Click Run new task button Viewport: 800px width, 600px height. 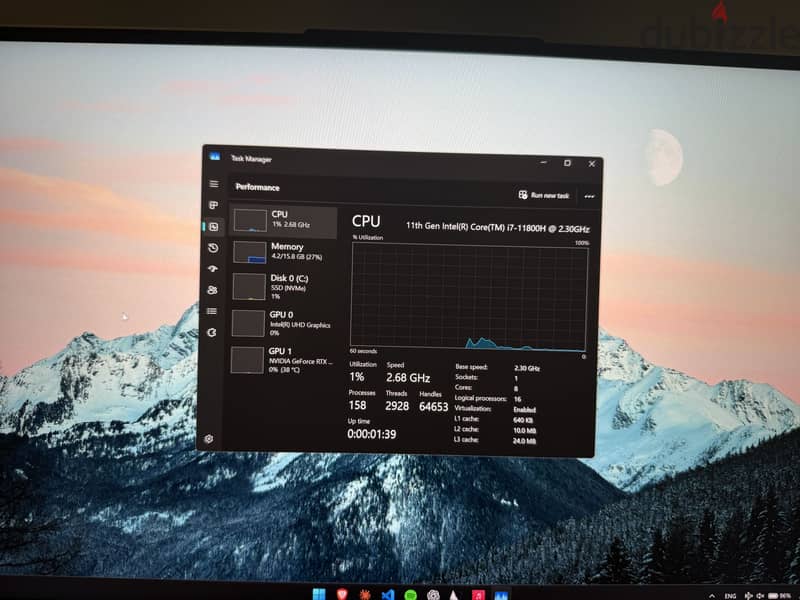tap(544, 195)
